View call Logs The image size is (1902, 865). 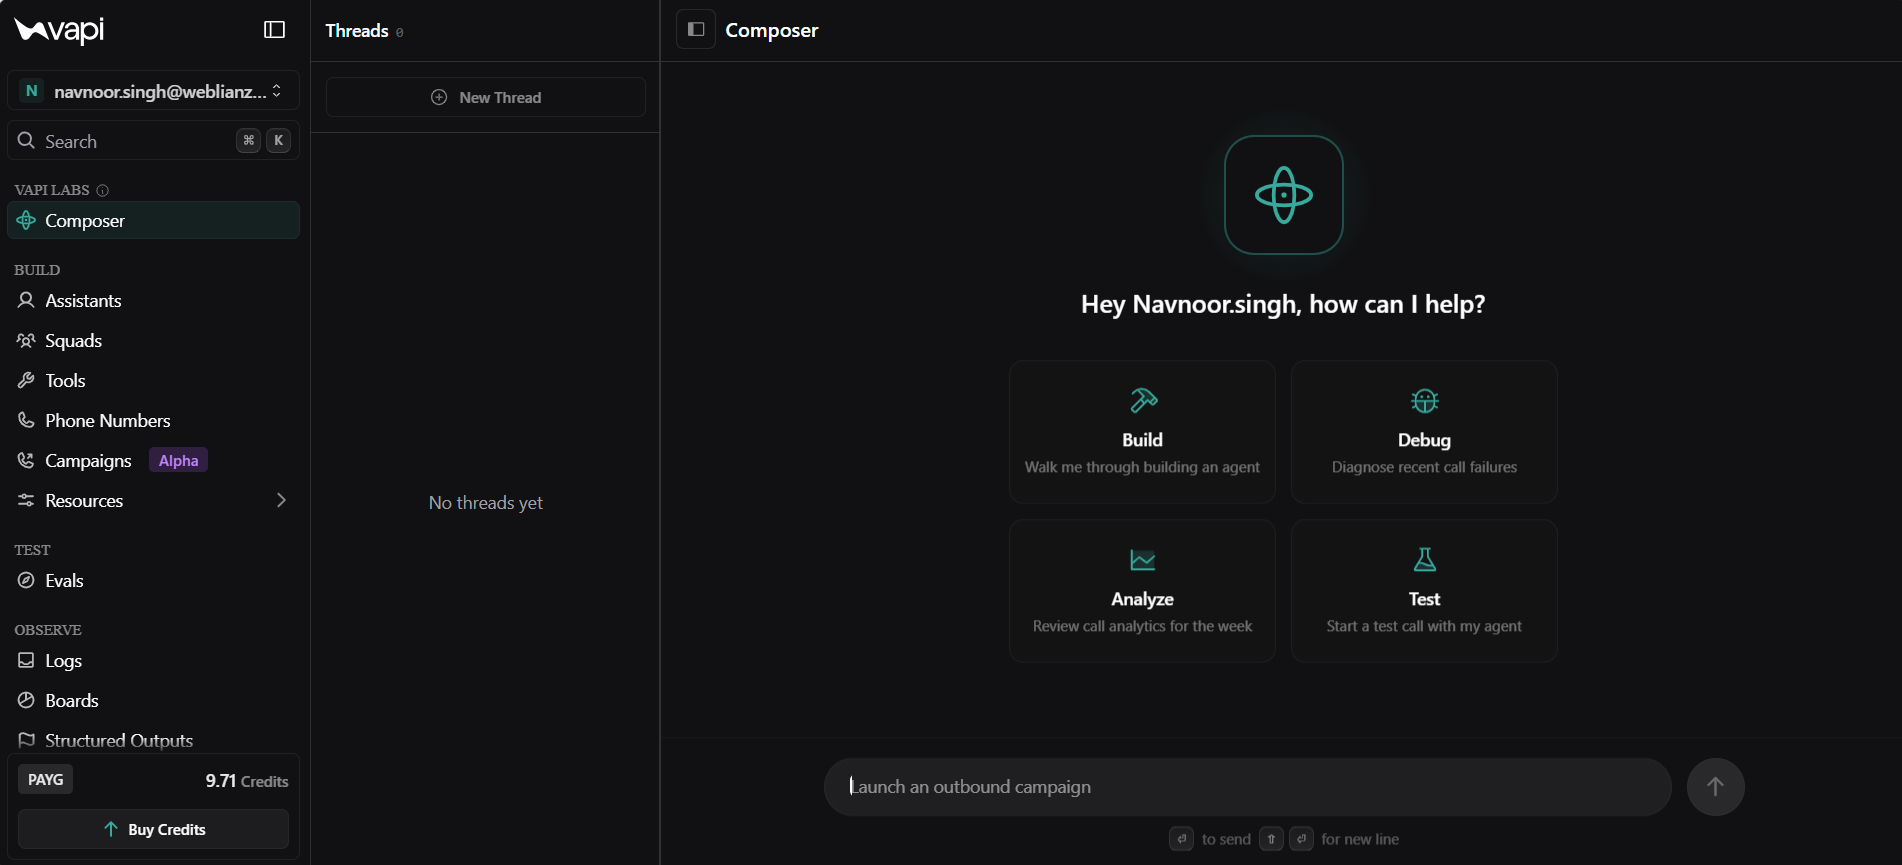(x=154, y=660)
